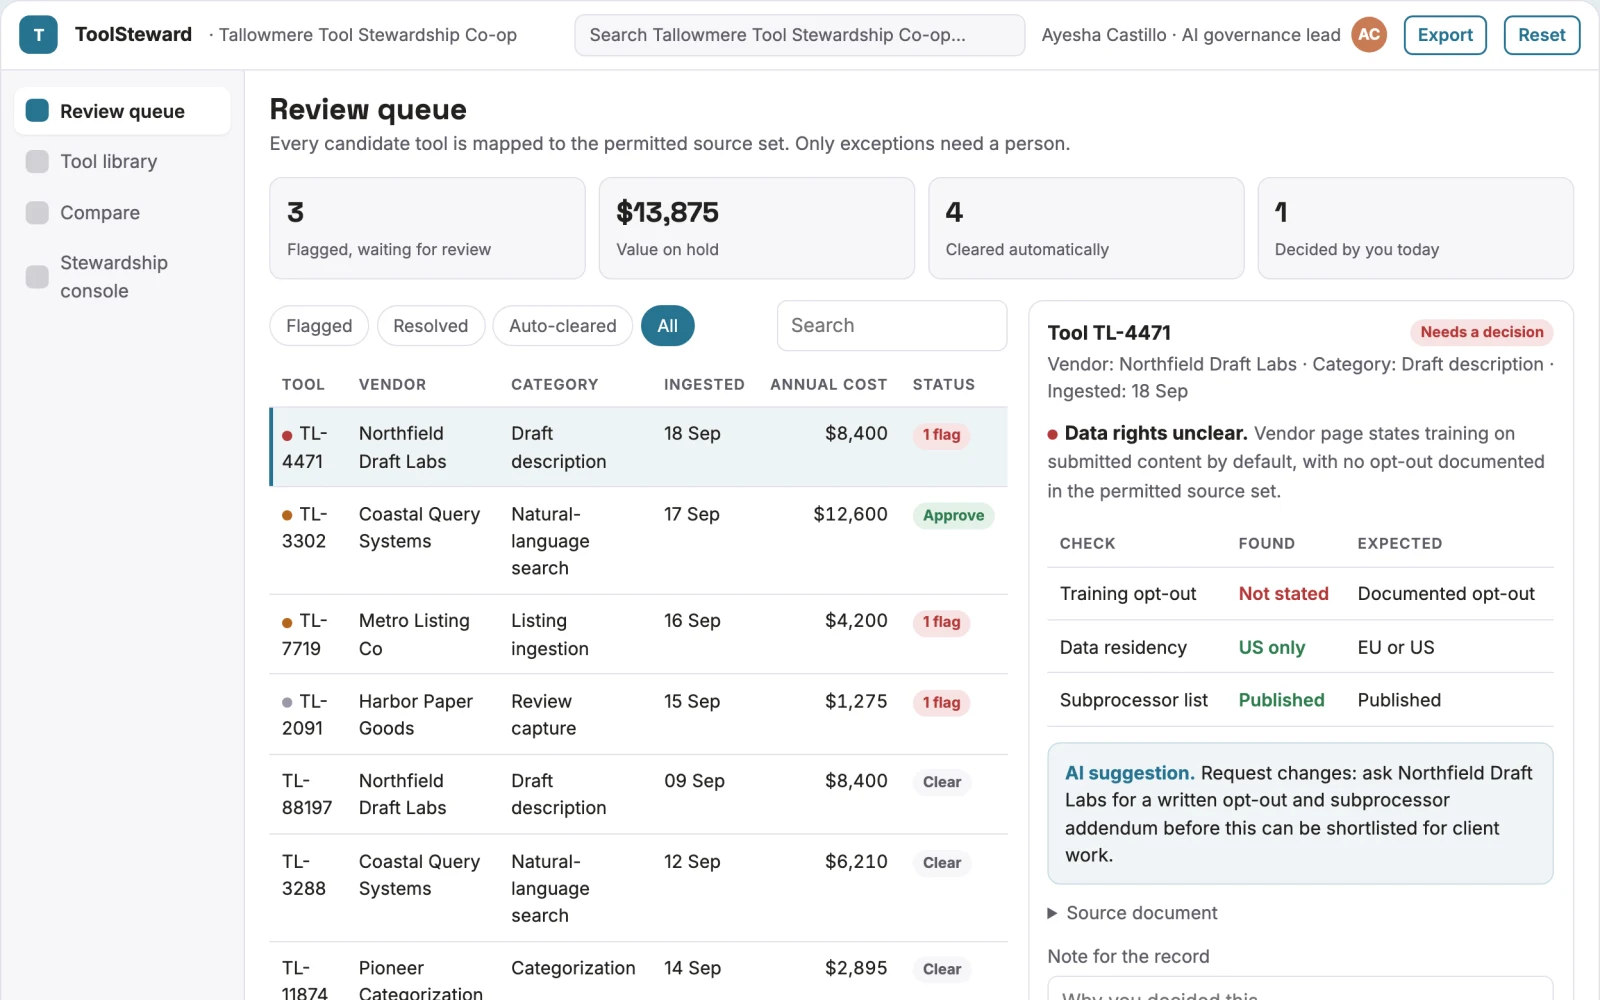Viewport: 1600px width, 1000px height.
Task: Filter the queue by Flagged
Action: tap(319, 326)
